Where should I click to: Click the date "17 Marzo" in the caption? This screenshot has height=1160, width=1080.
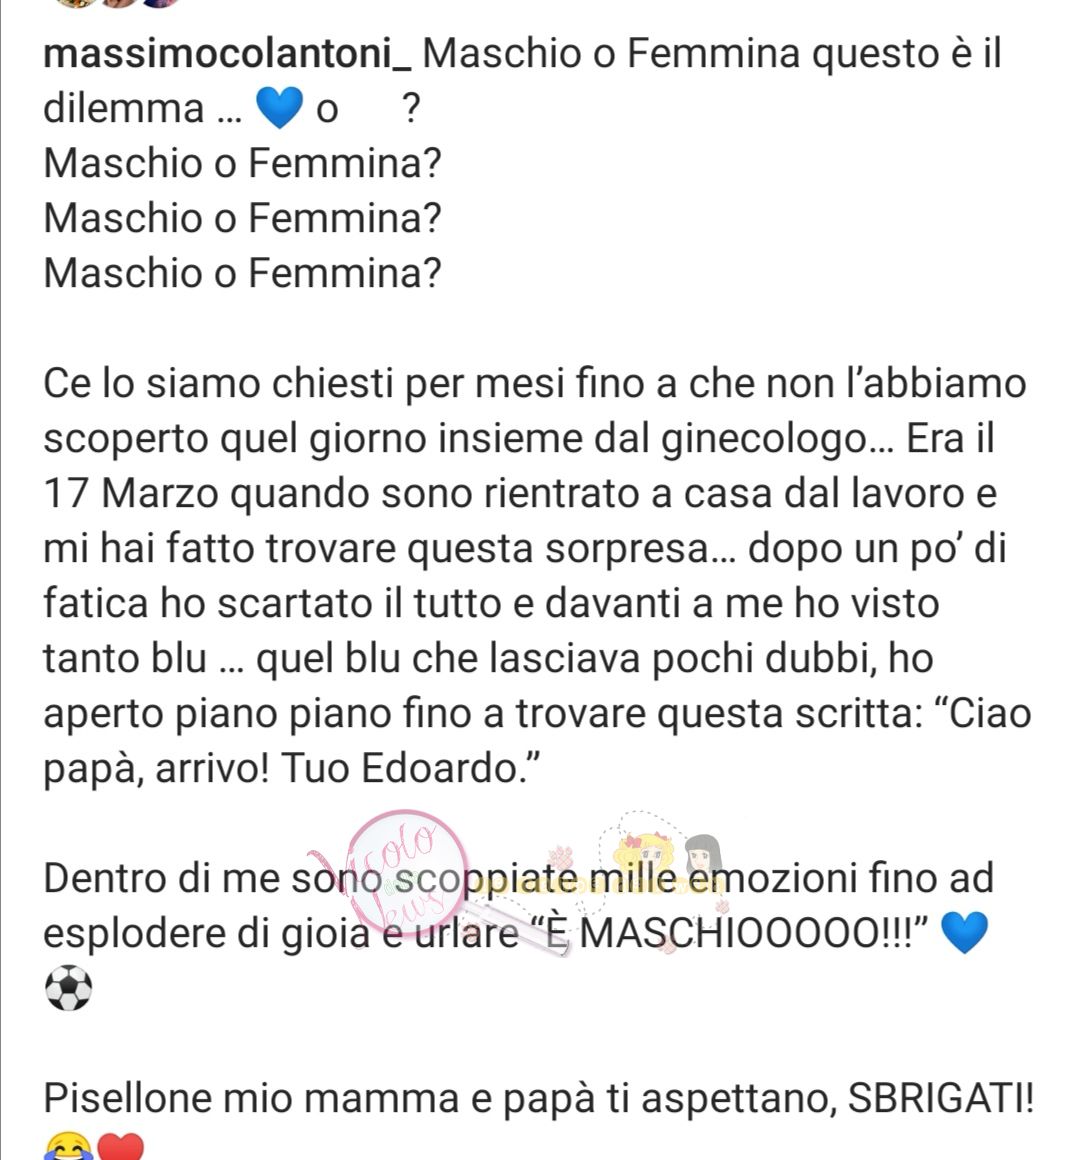(x=131, y=493)
